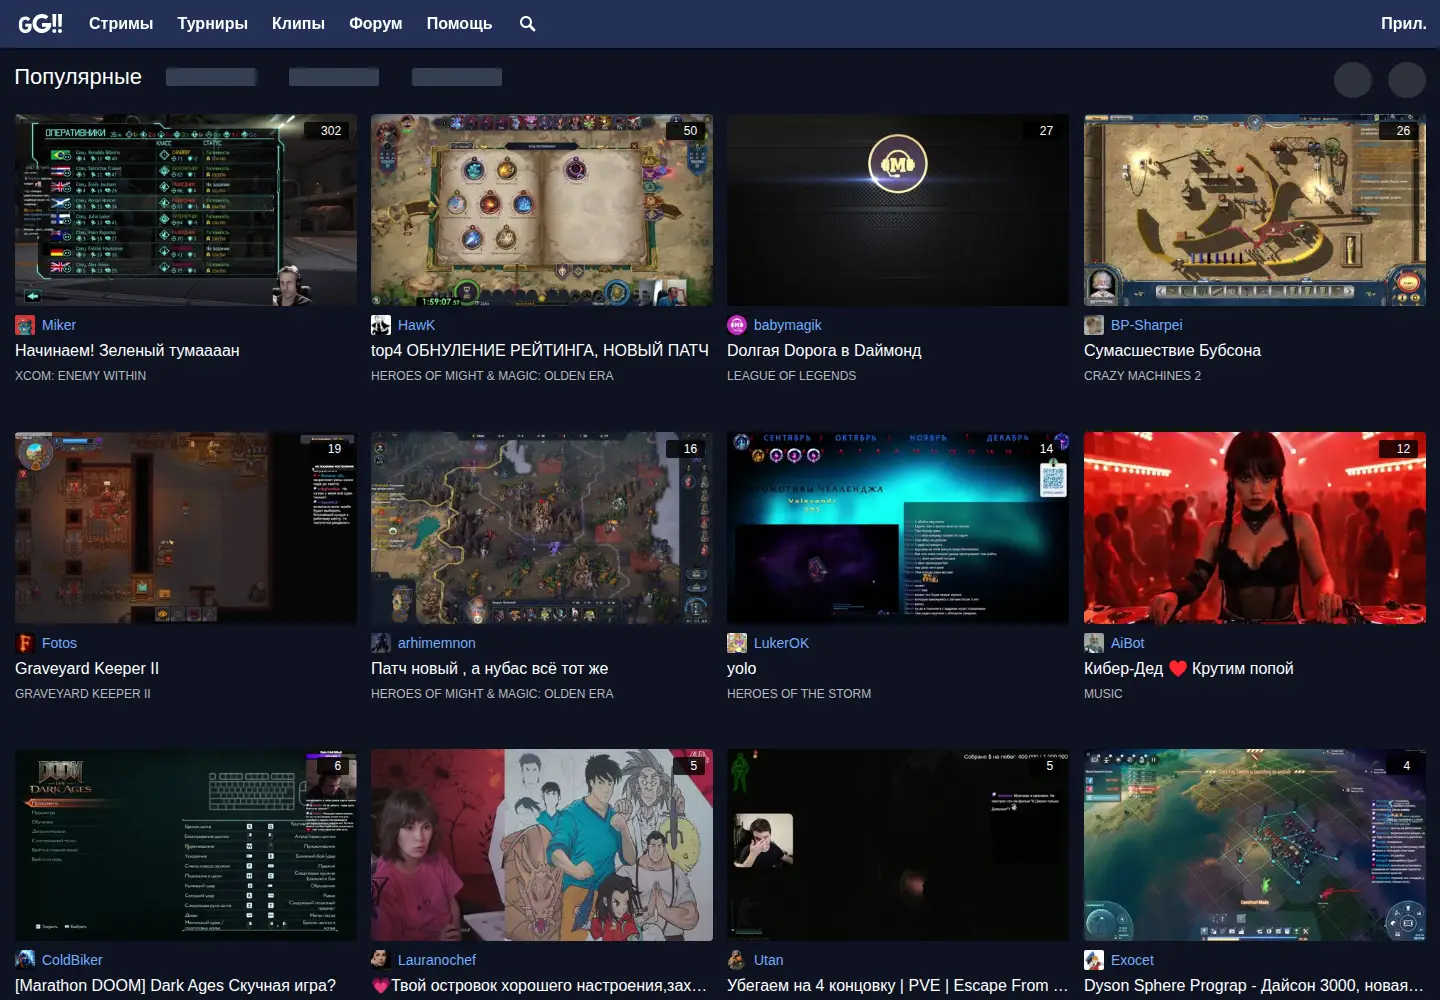Open XCOM stream thumbnail with 302 viewers
Viewport: 1440px width, 1000px height.
coord(186,210)
